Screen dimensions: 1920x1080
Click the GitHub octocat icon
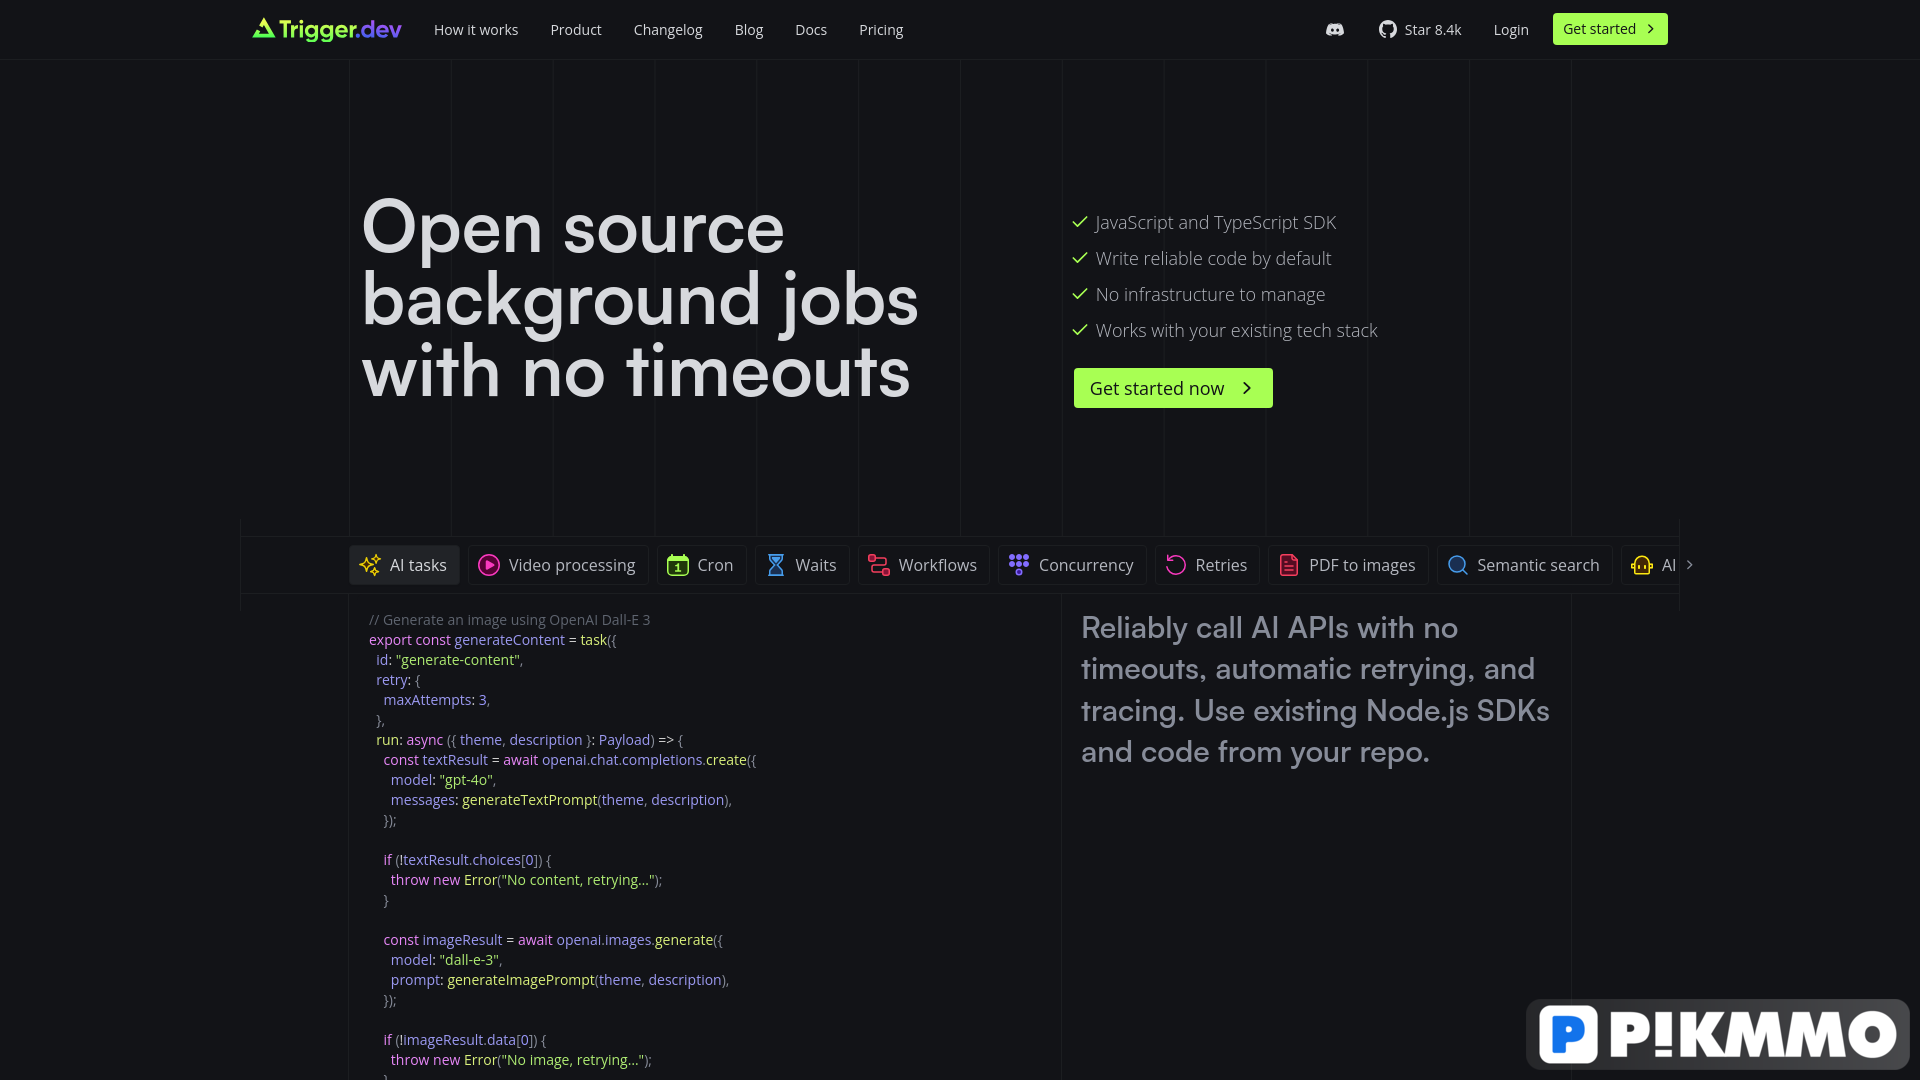(1387, 29)
